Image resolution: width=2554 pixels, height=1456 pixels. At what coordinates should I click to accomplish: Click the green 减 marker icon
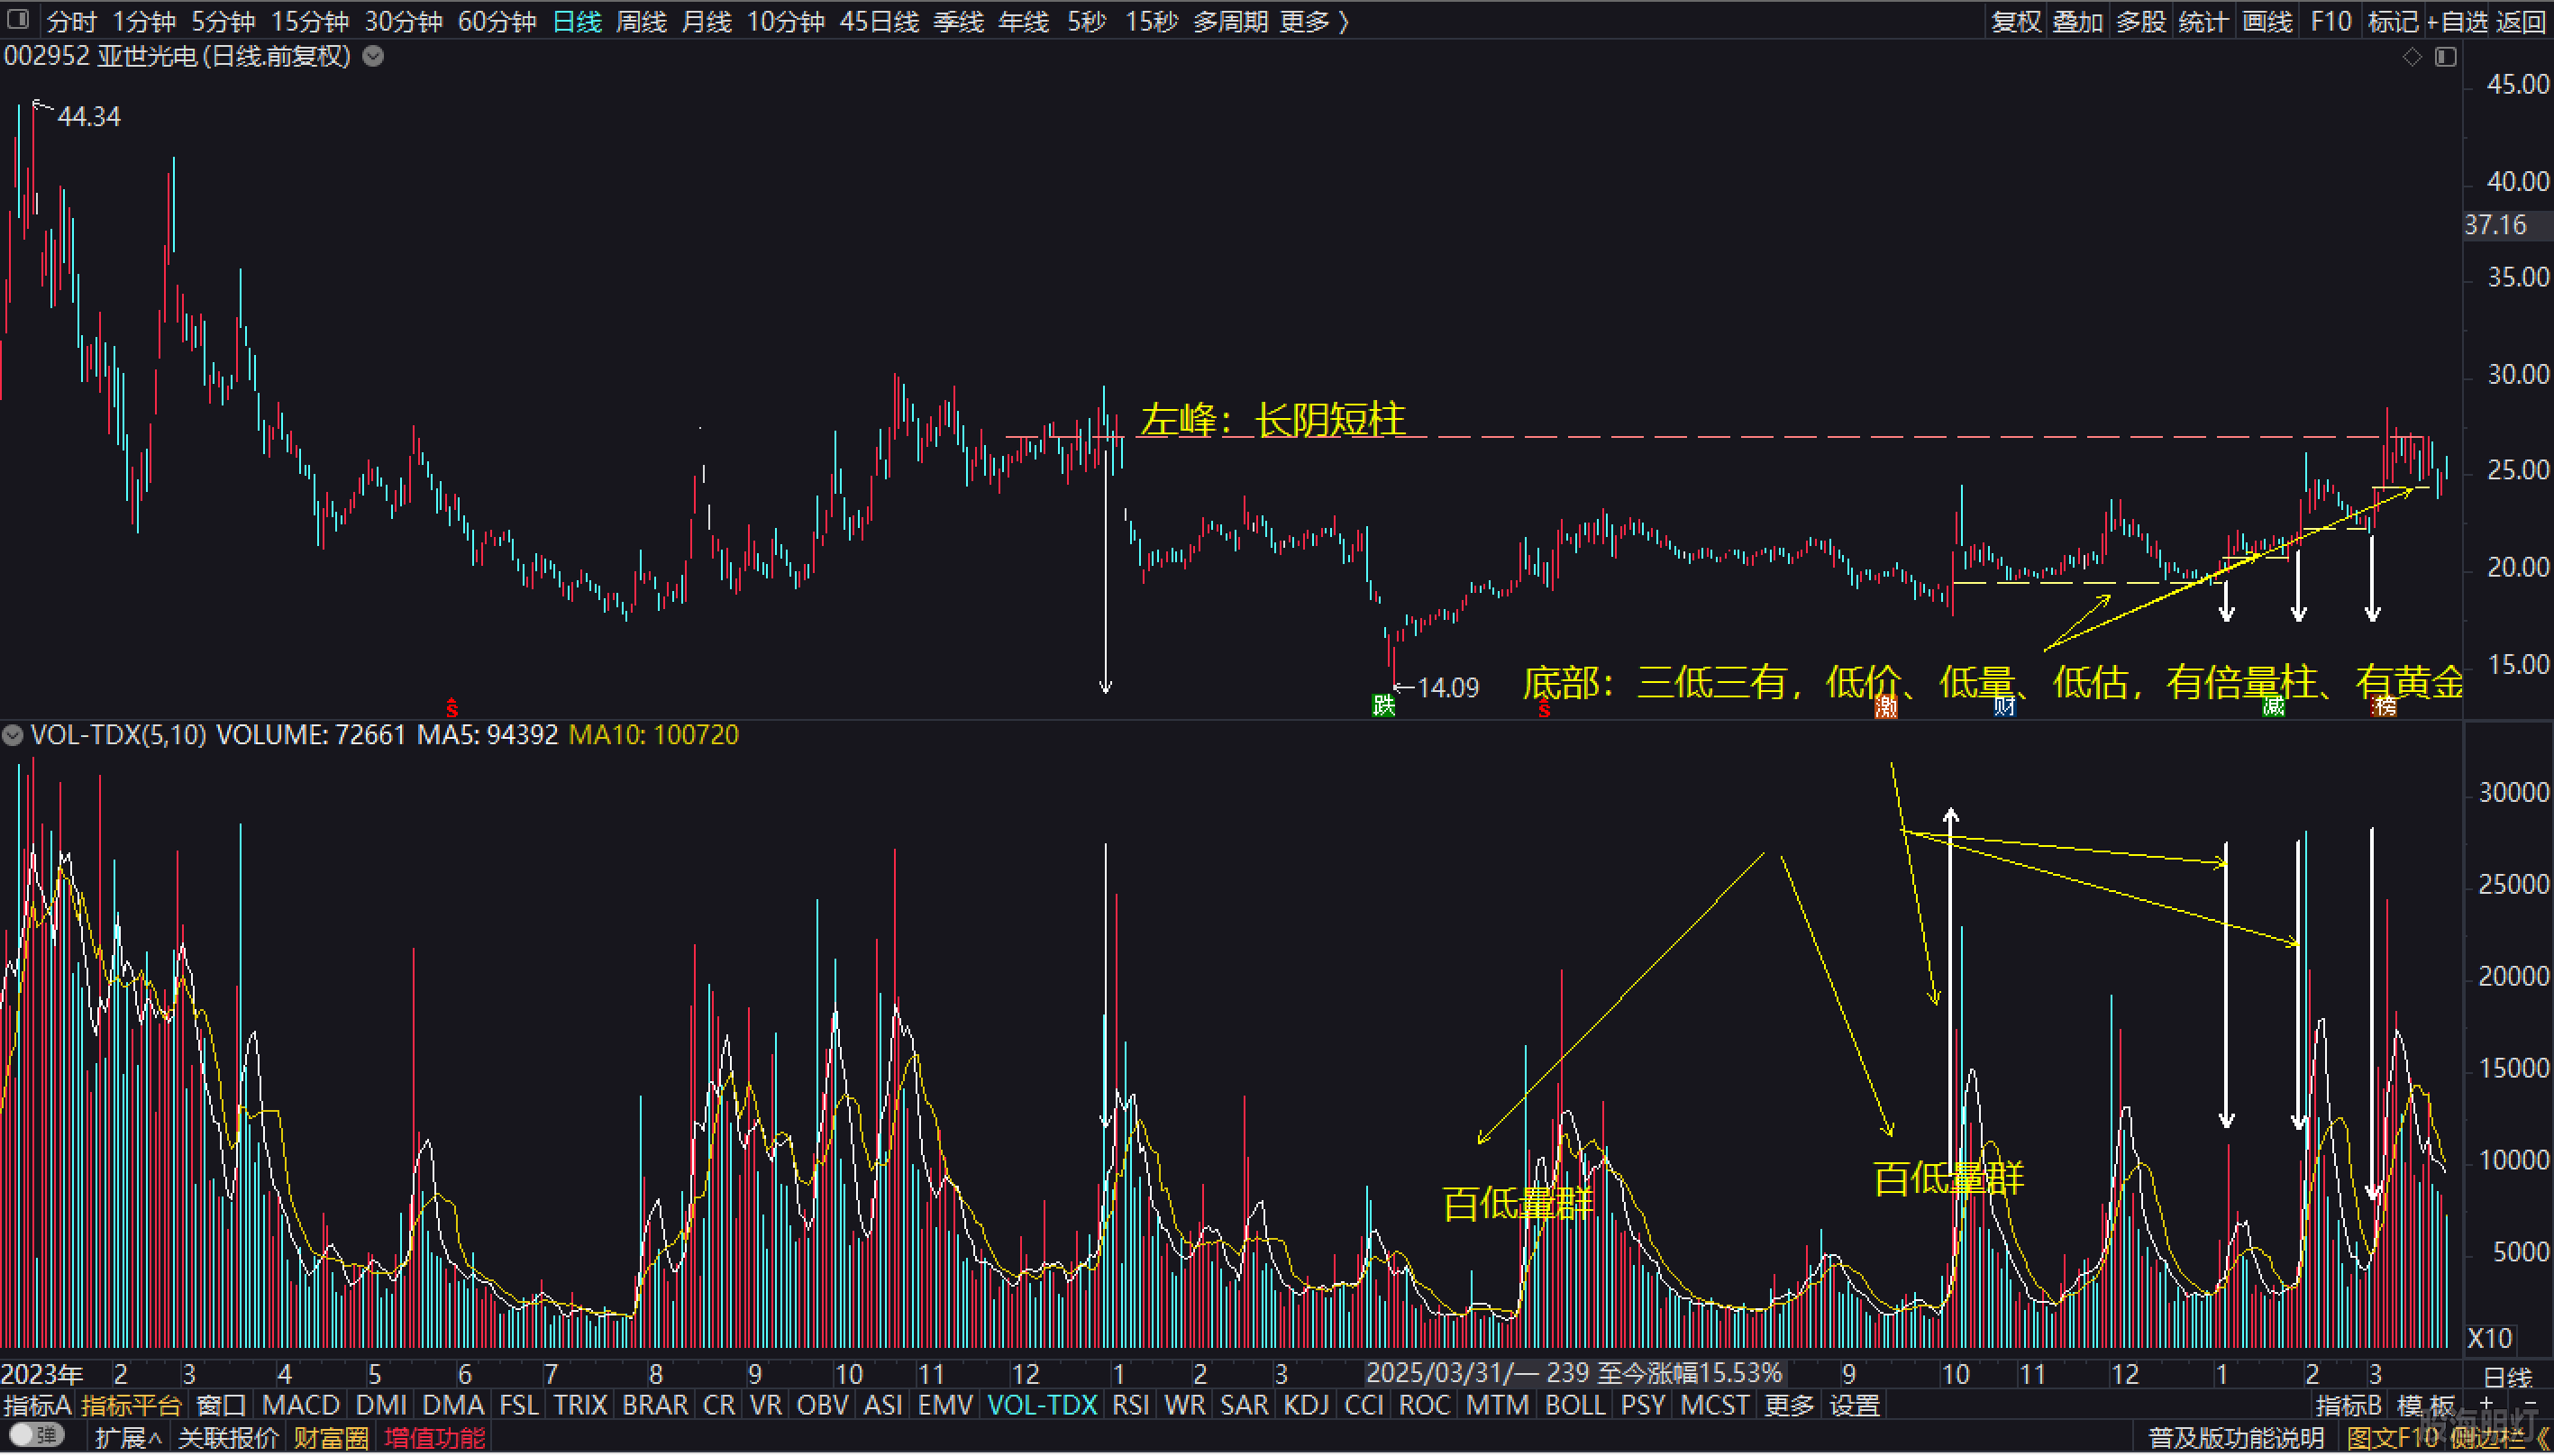2273,706
